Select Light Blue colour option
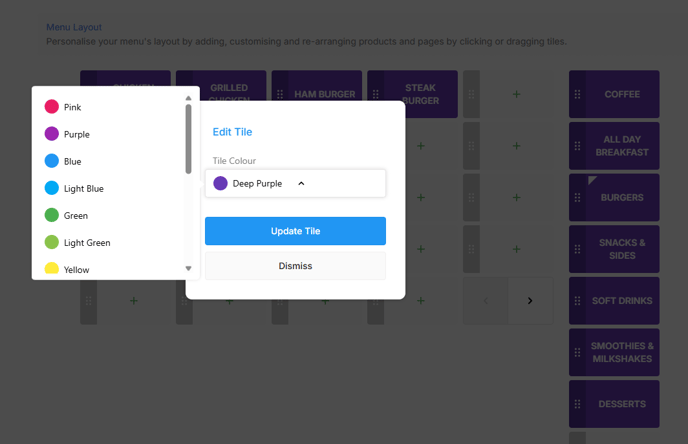This screenshot has height=444, width=688. 83,188
